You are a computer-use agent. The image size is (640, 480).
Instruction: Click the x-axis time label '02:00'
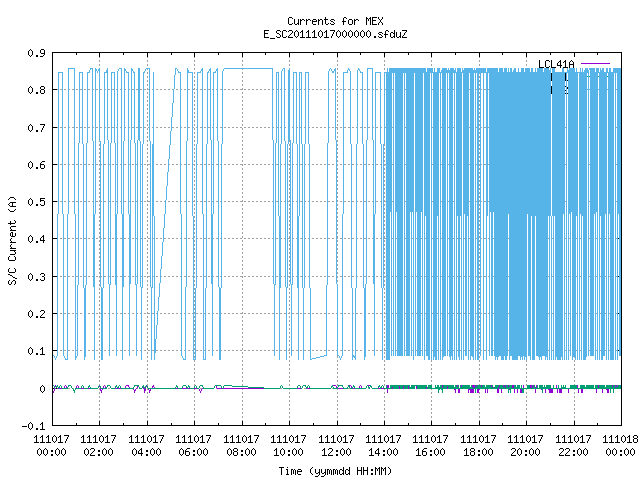coord(98,452)
